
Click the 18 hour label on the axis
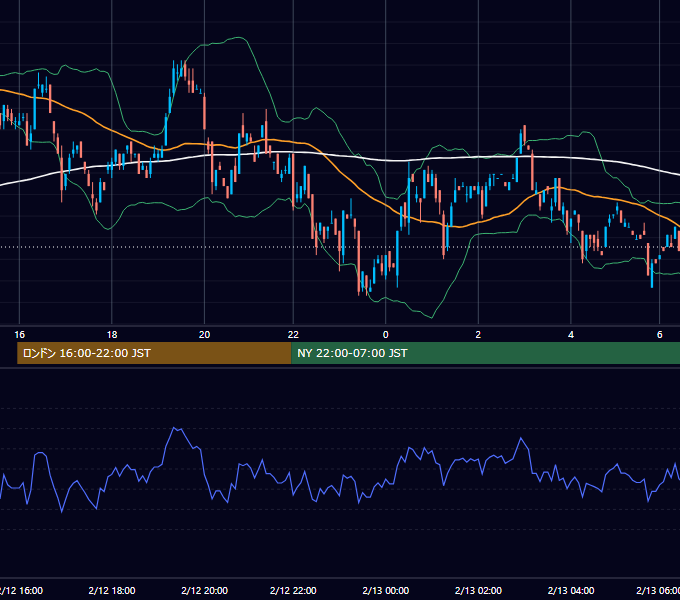click(x=112, y=335)
